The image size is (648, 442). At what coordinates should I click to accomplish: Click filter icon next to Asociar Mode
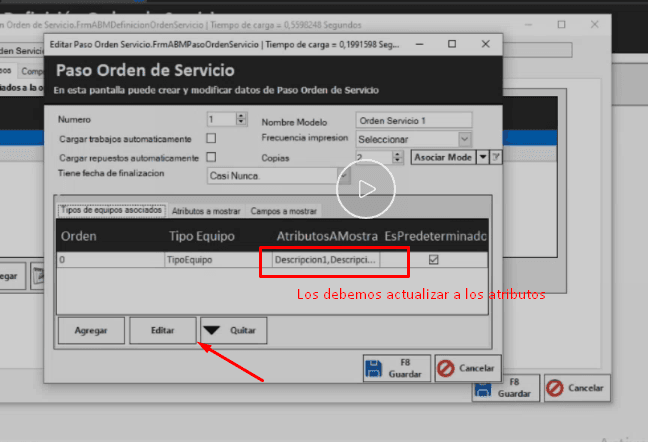click(x=496, y=157)
